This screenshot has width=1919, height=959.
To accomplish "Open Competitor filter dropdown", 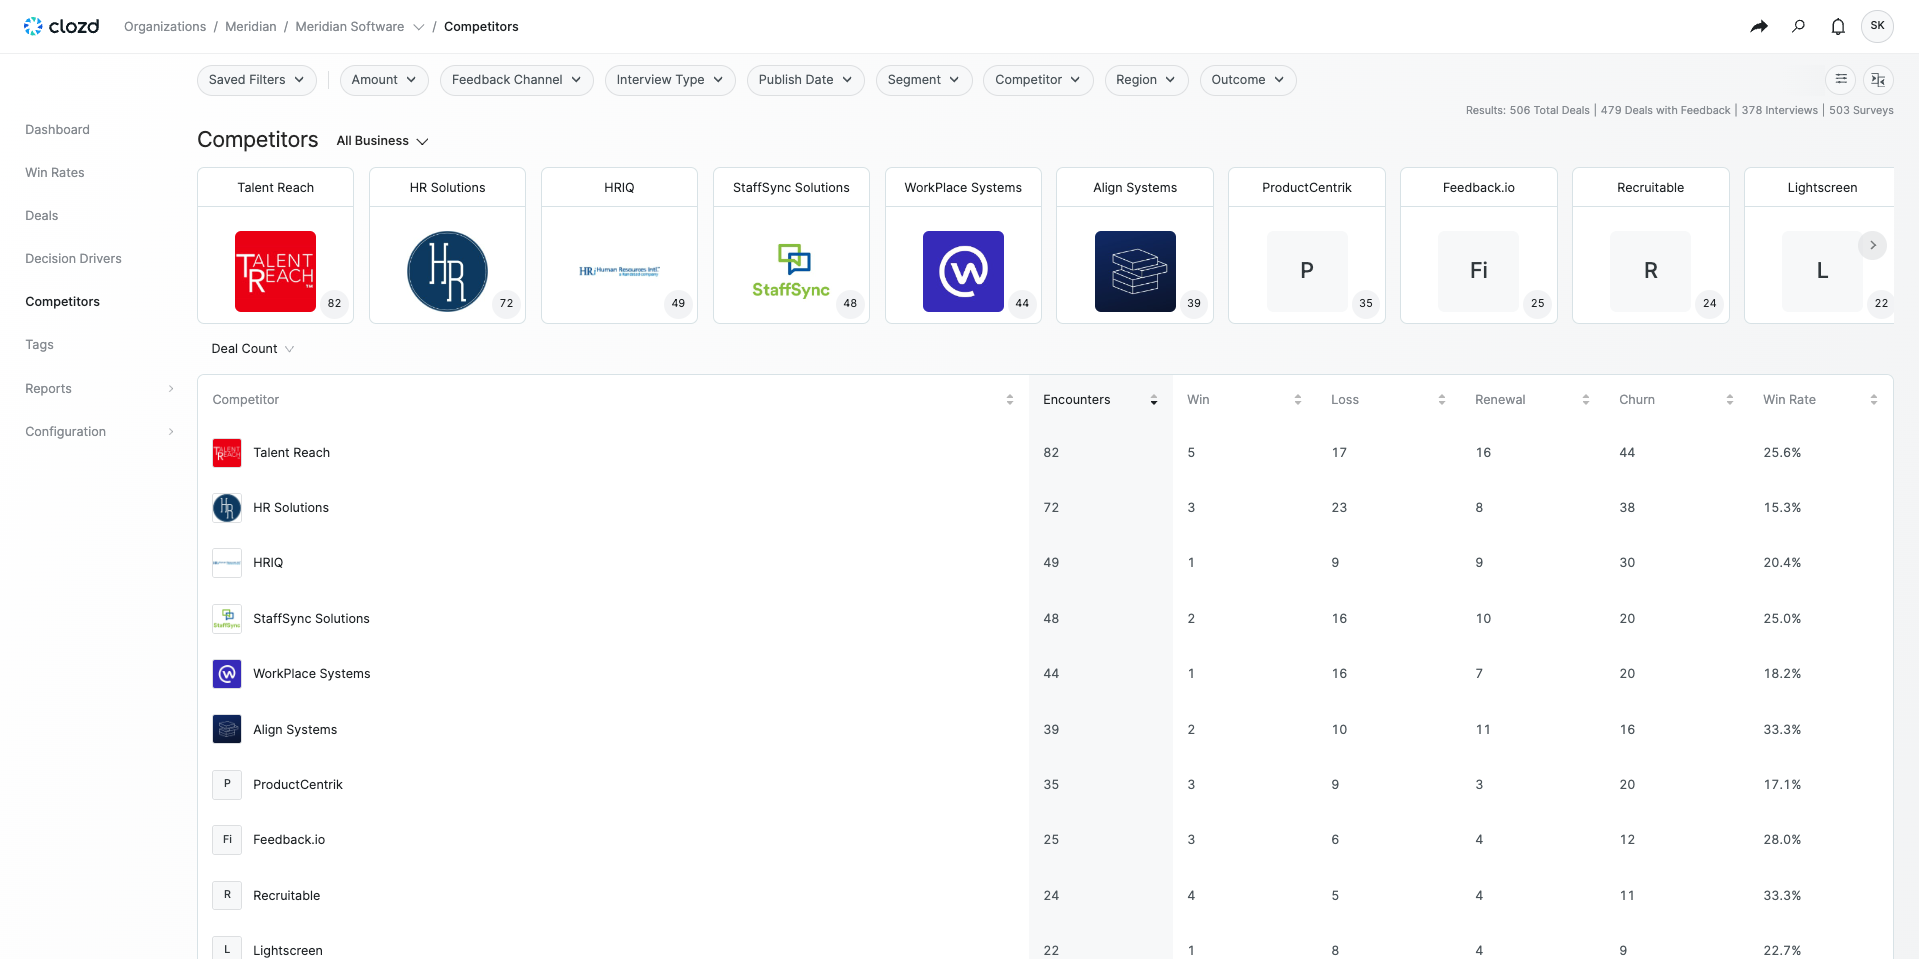I will [x=1038, y=80].
